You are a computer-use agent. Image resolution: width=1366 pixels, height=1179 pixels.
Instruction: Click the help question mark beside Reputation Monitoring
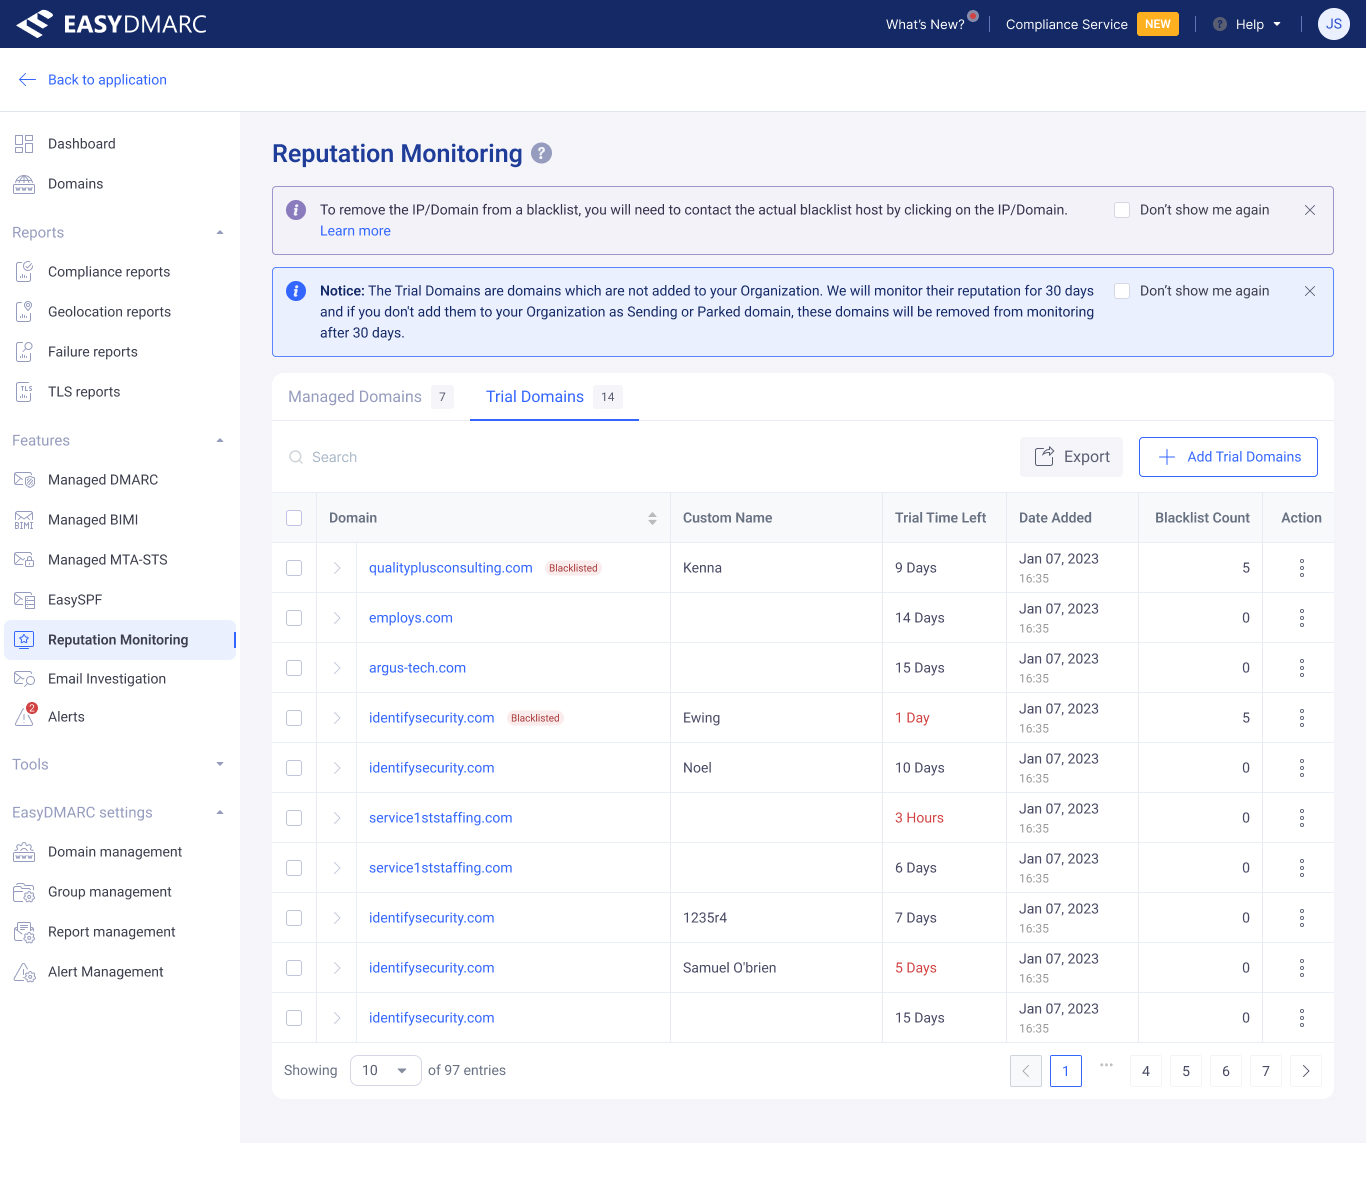(x=541, y=153)
